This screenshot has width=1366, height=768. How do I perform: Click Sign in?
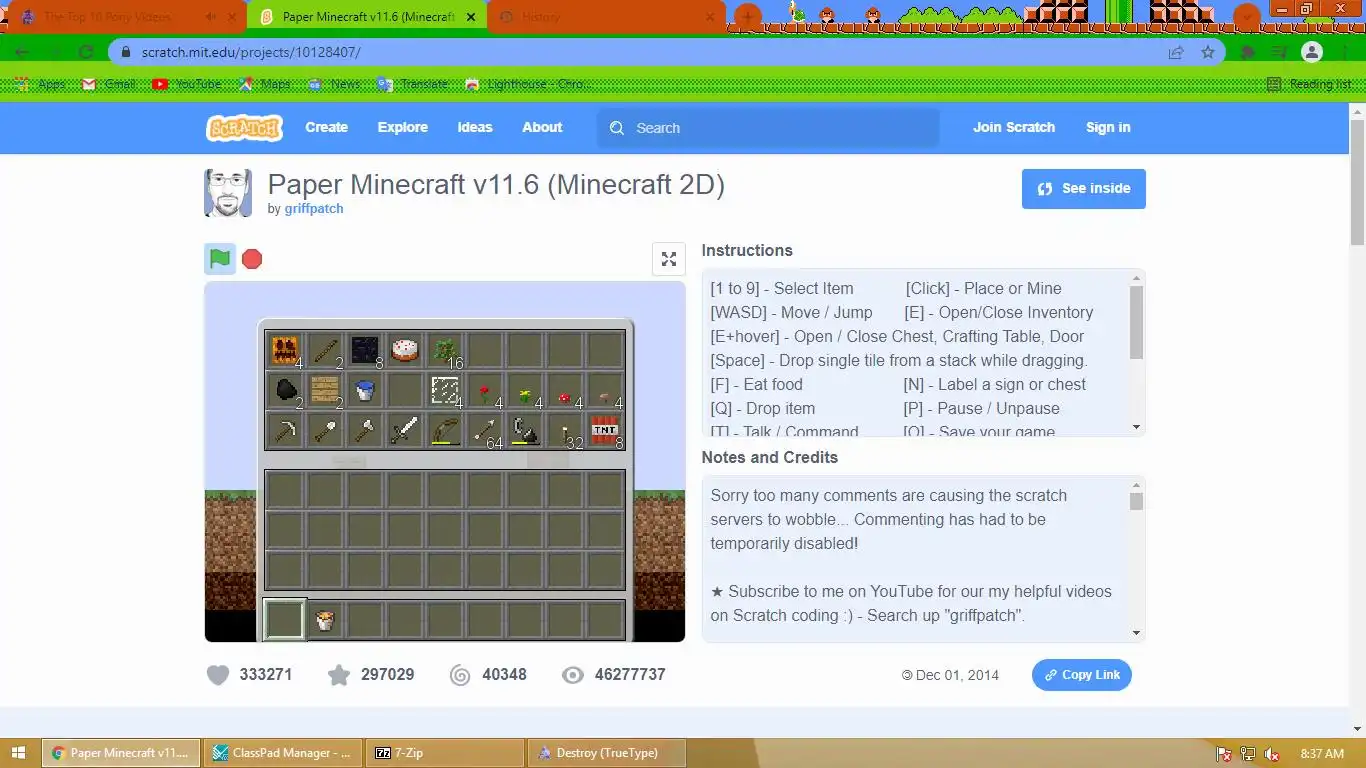(x=1108, y=127)
